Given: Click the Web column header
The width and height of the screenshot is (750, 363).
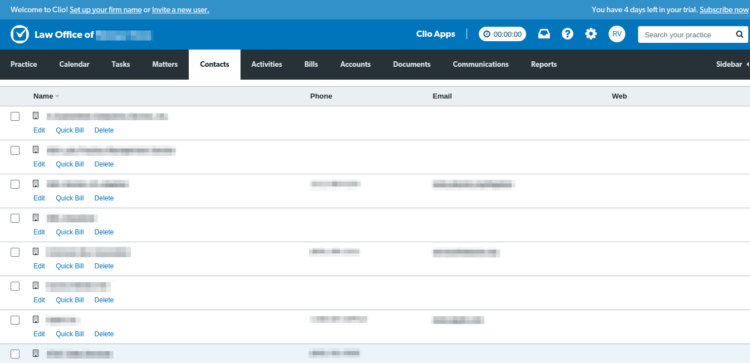Looking at the screenshot, I should click(619, 96).
